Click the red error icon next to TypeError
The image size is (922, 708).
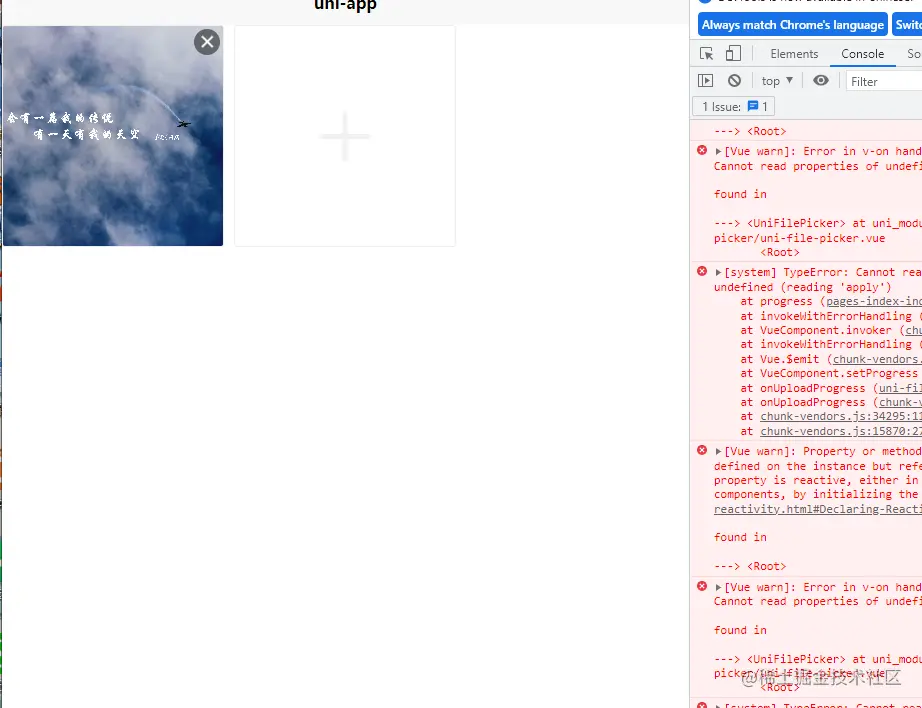click(x=701, y=270)
